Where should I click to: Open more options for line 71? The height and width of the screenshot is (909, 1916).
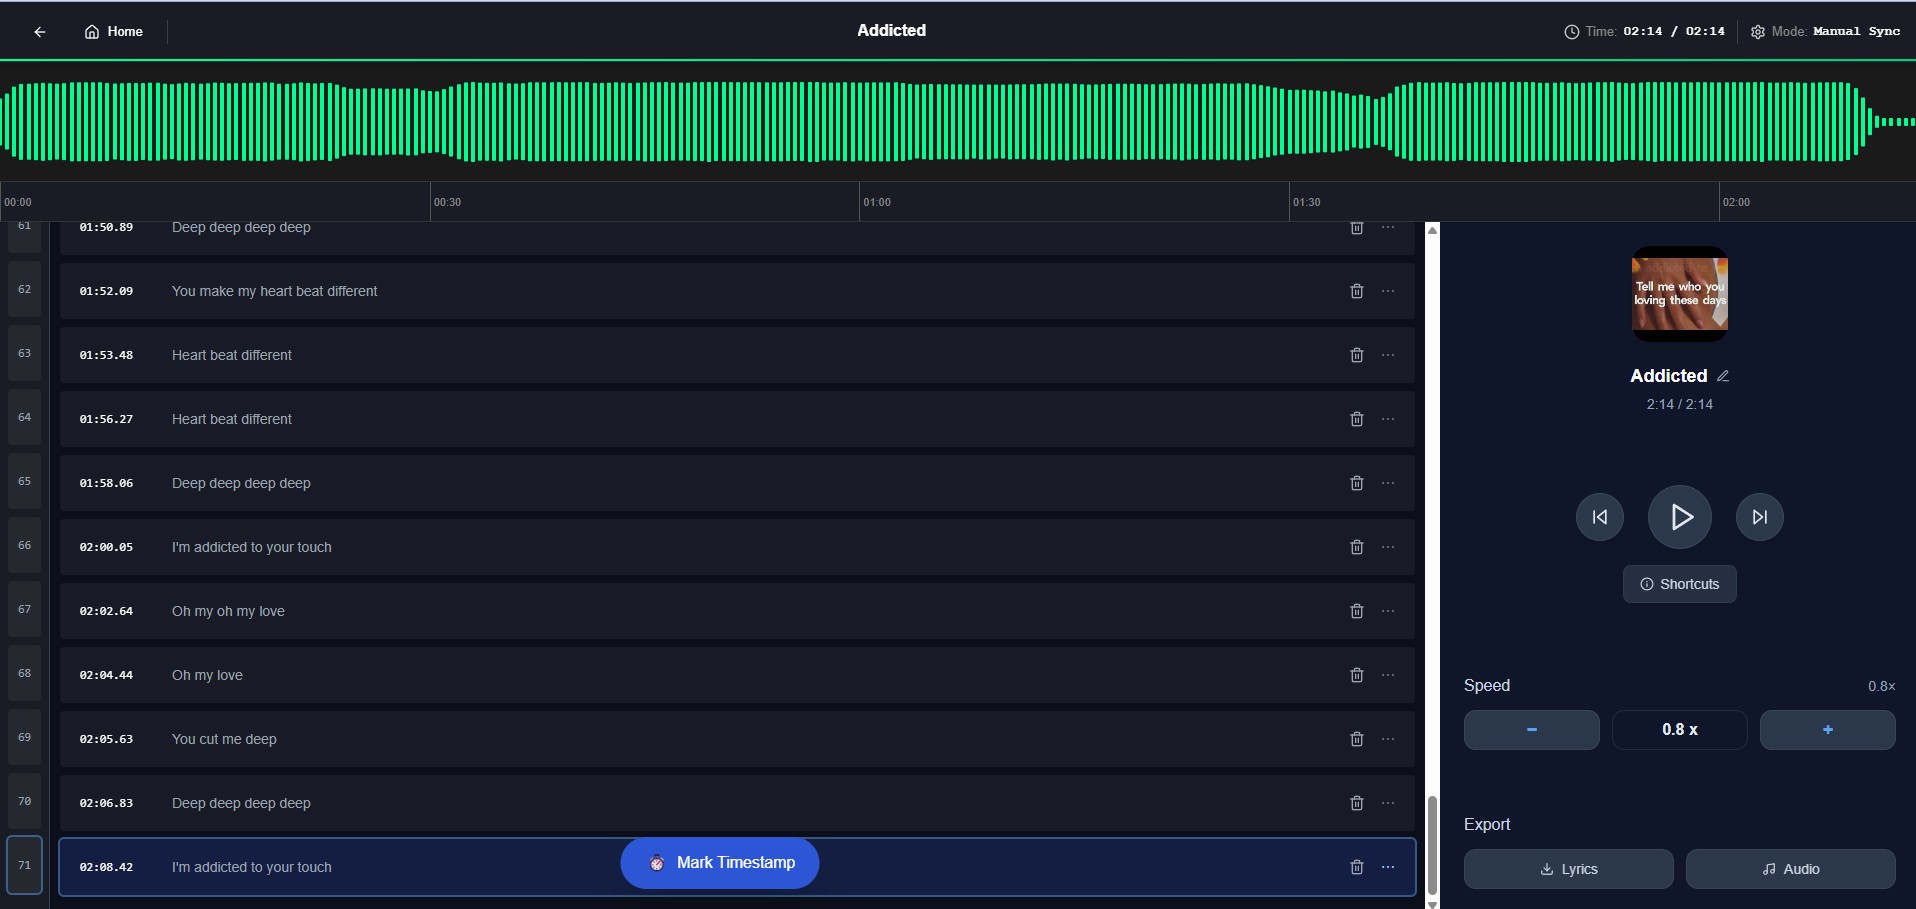(x=1388, y=867)
